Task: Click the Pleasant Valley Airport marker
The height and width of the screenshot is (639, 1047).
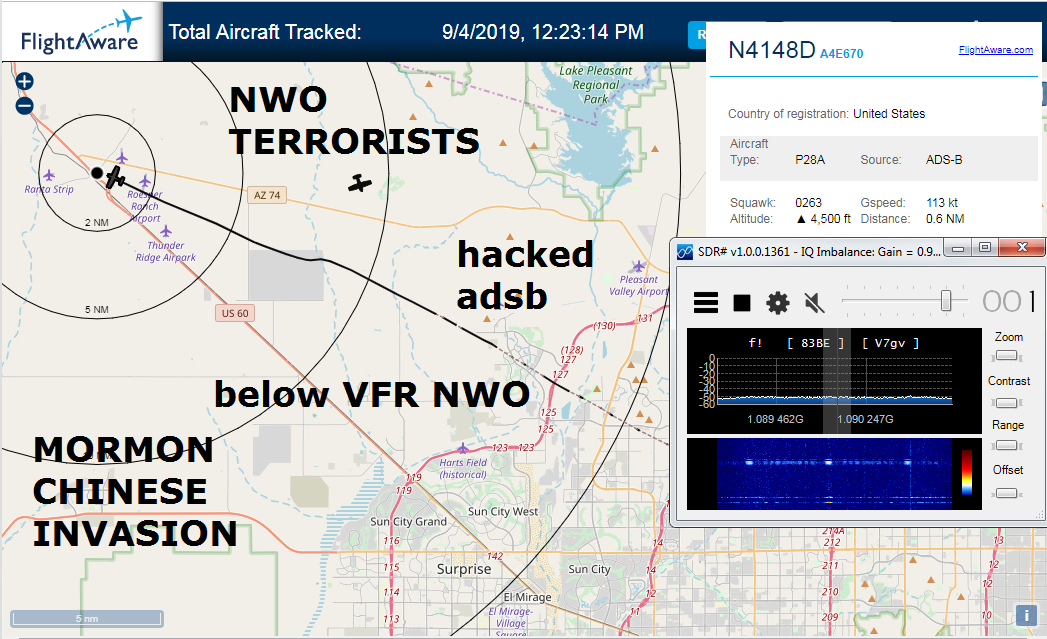Action: 638,266
